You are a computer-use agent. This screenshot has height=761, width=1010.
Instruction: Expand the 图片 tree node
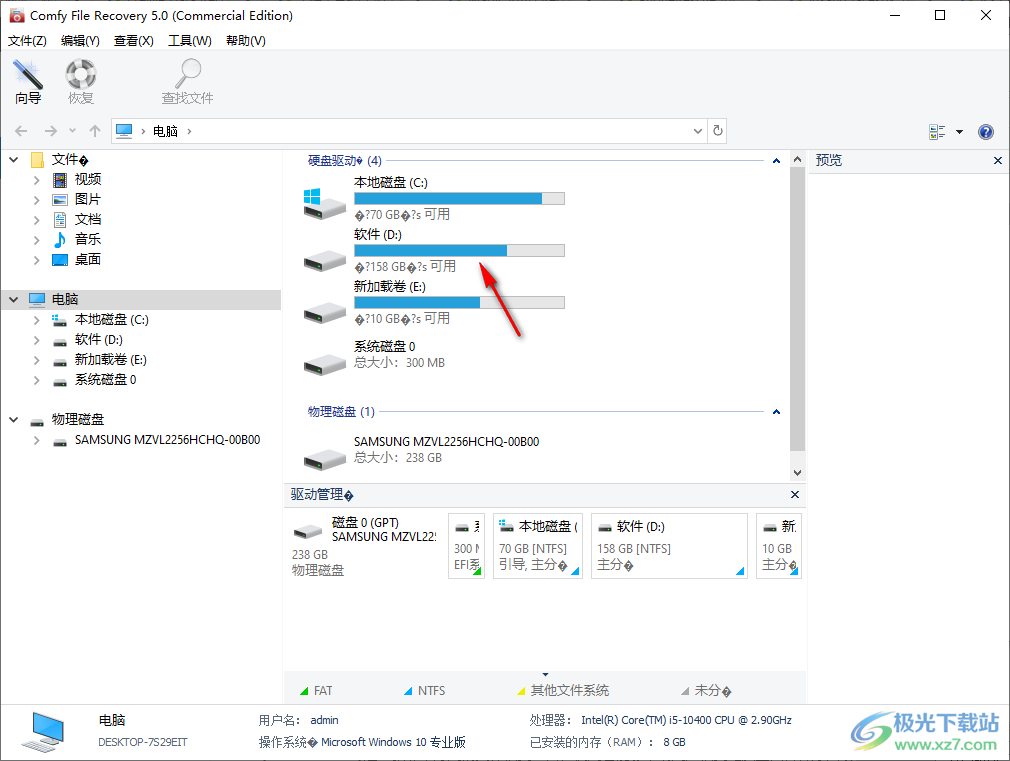click(x=37, y=200)
